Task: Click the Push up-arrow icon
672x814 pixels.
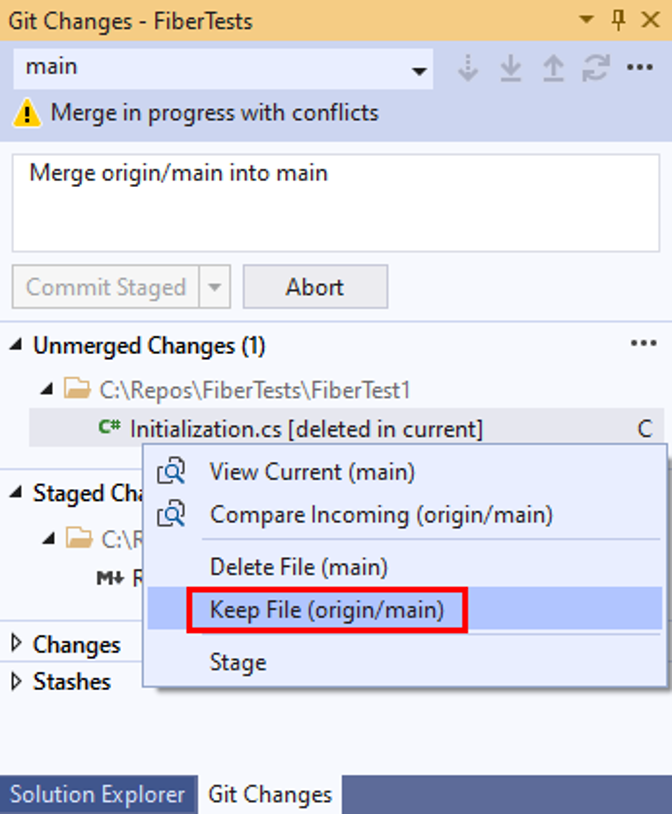Action: [553, 68]
